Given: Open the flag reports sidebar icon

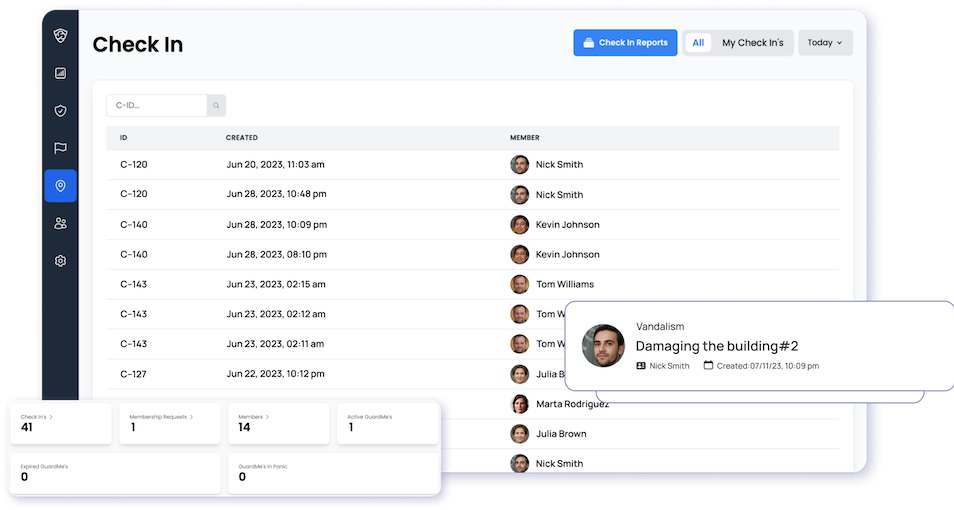Looking at the screenshot, I should (x=60, y=148).
